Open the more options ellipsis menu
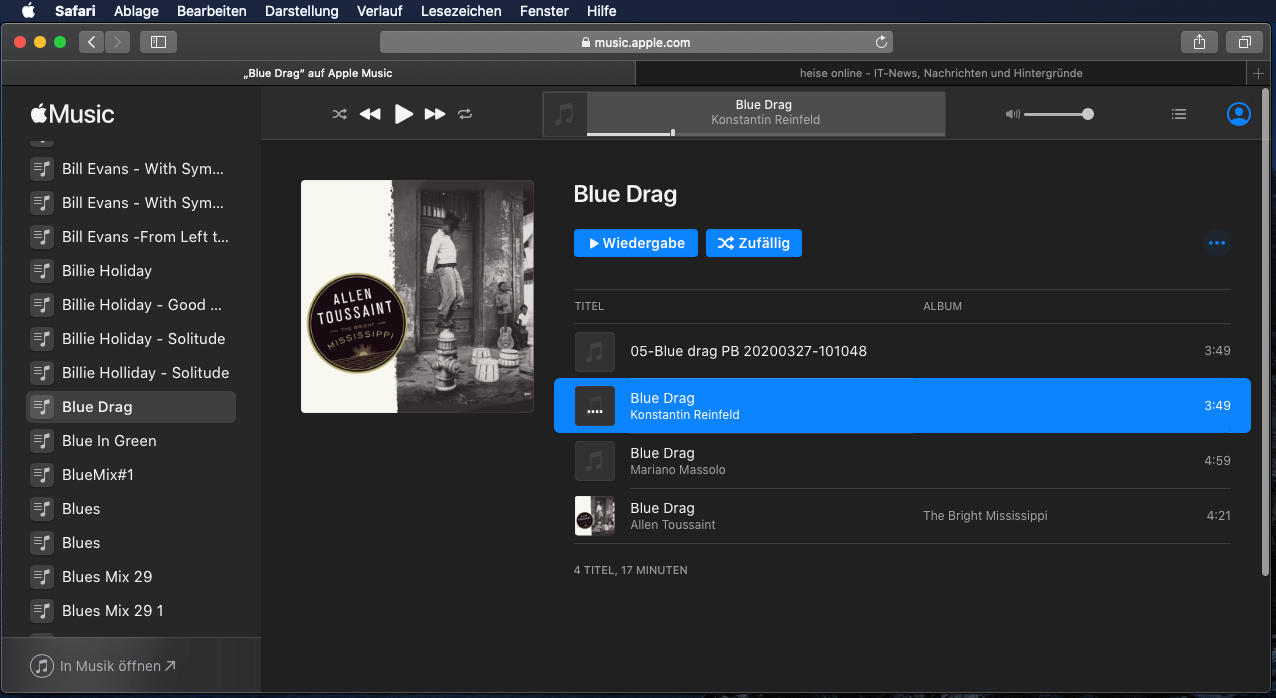The height and width of the screenshot is (698, 1276). coord(1216,243)
